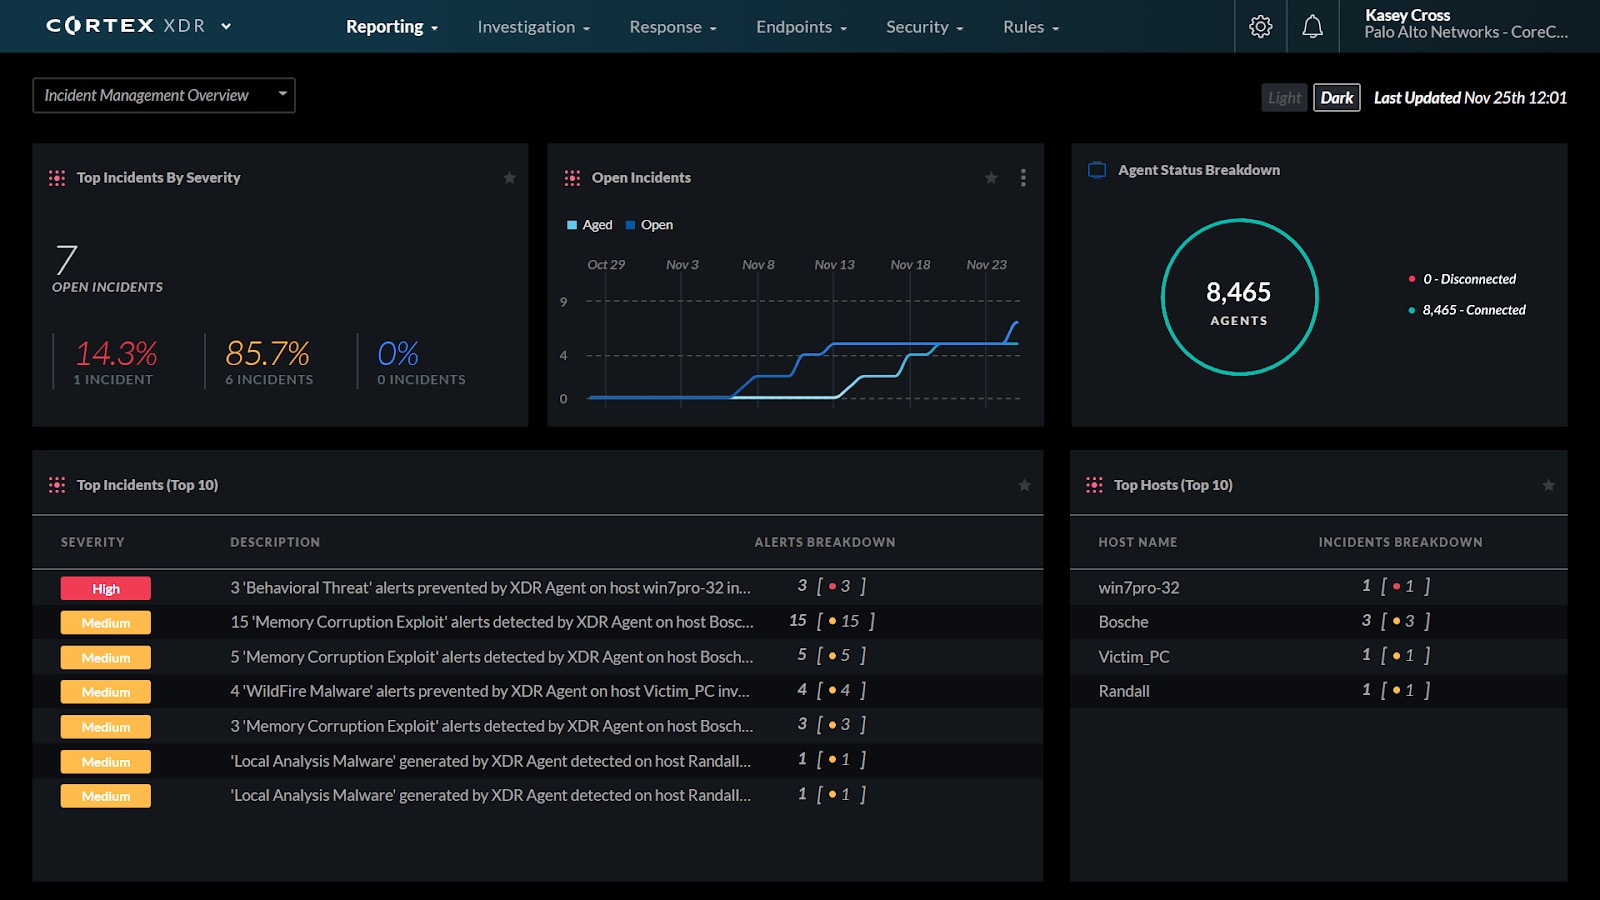The image size is (1600, 900).
Task: Select the Dark theme toggle
Action: 1336,98
